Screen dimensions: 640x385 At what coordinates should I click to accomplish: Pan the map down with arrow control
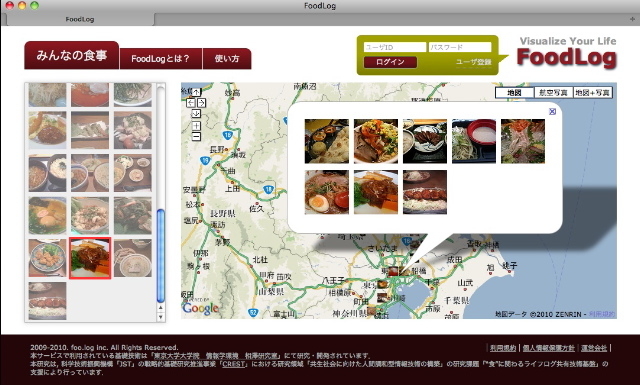coord(196,114)
